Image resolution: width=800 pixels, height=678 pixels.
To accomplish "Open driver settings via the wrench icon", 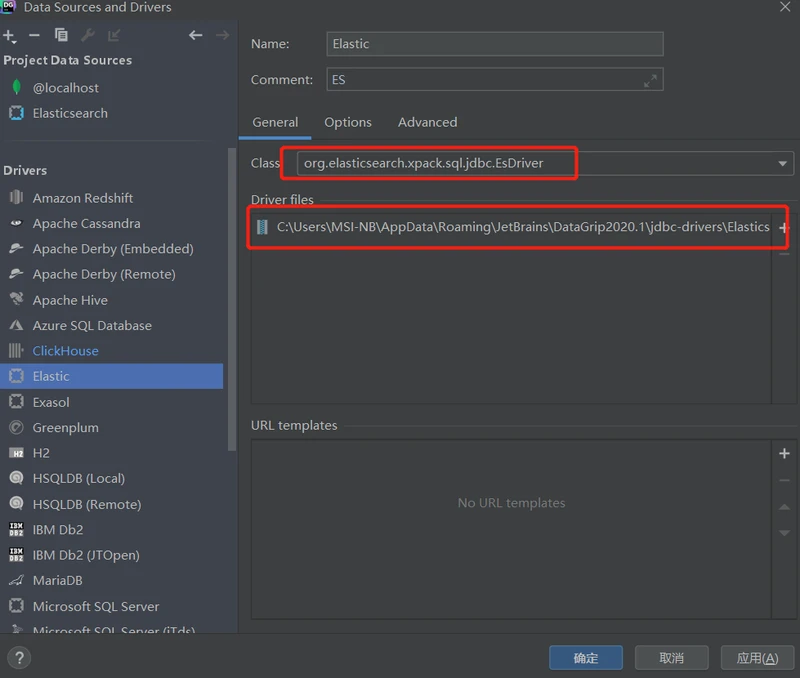I will pos(88,35).
